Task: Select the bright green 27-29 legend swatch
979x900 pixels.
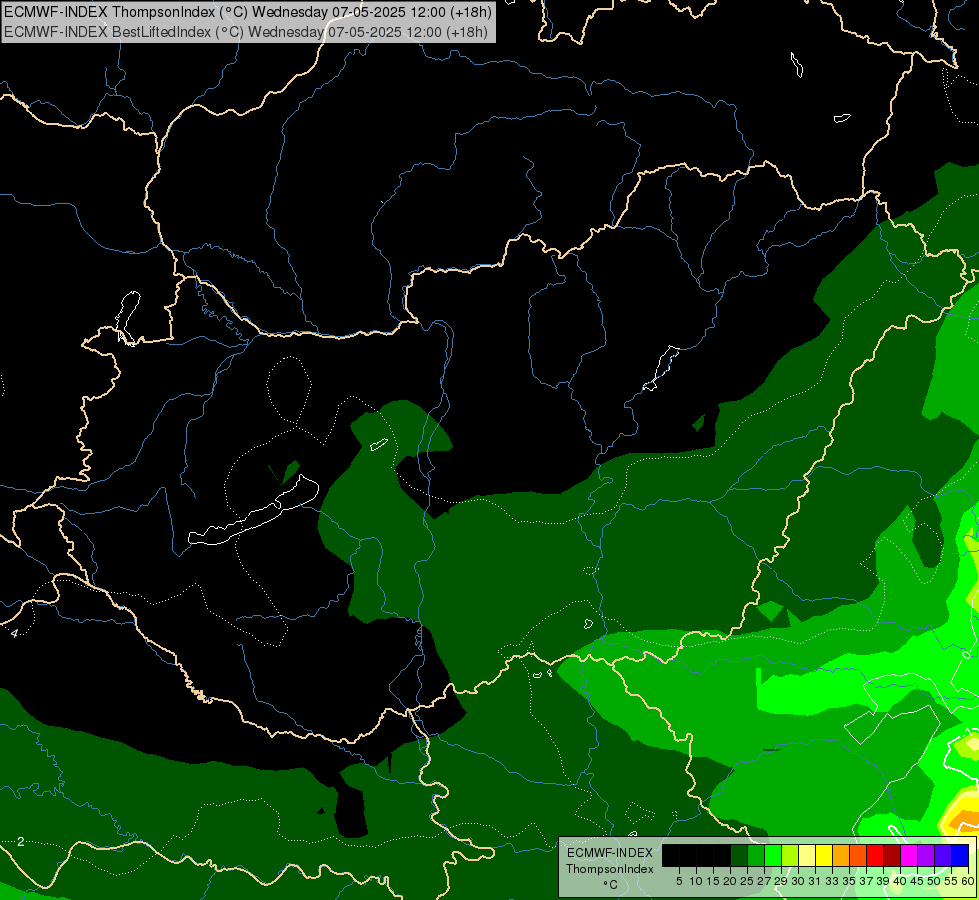Action: (773, 856)
